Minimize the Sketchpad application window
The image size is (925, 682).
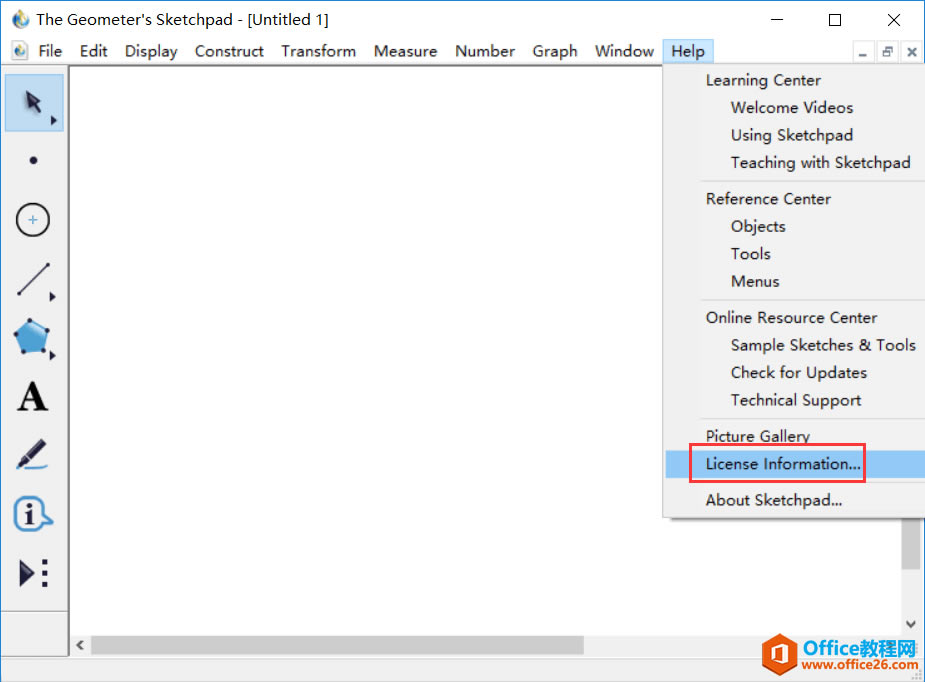tap(778, 20)
